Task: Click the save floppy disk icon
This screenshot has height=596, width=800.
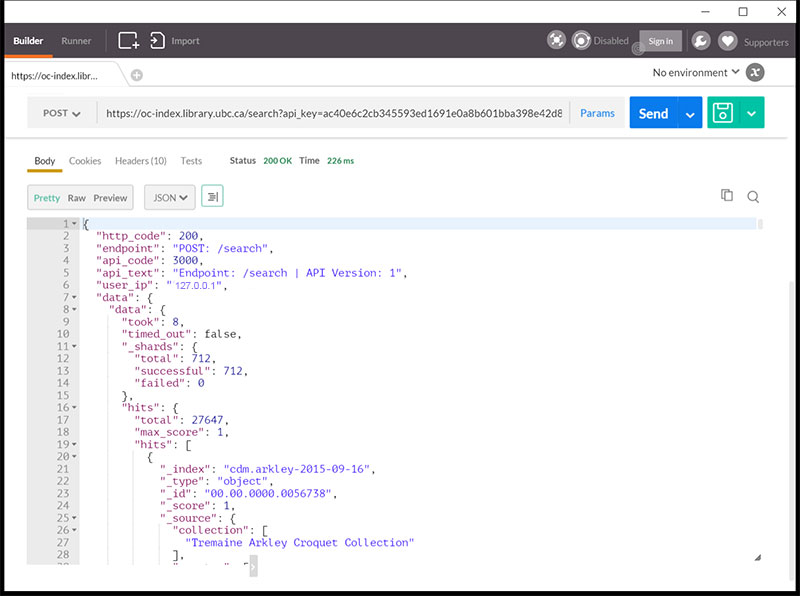Action: pyautogui.click(x=723, y=112)
